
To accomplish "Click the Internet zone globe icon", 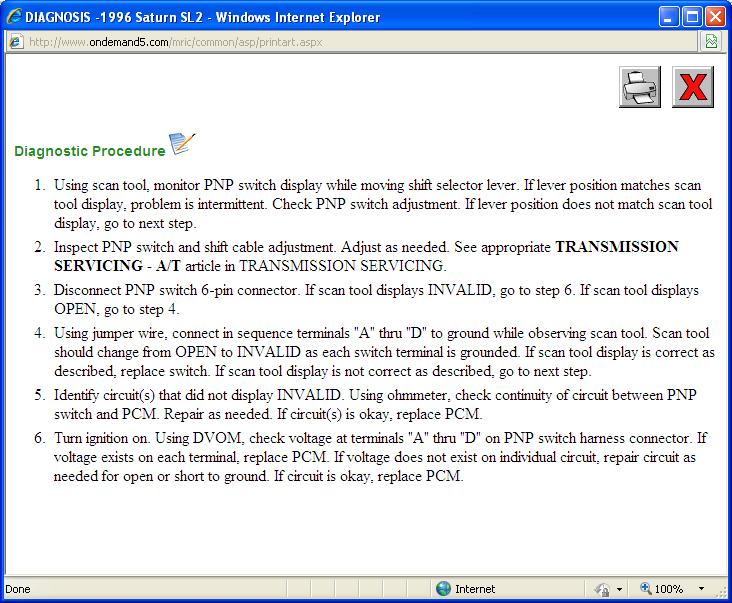I will tap(443, 589).
